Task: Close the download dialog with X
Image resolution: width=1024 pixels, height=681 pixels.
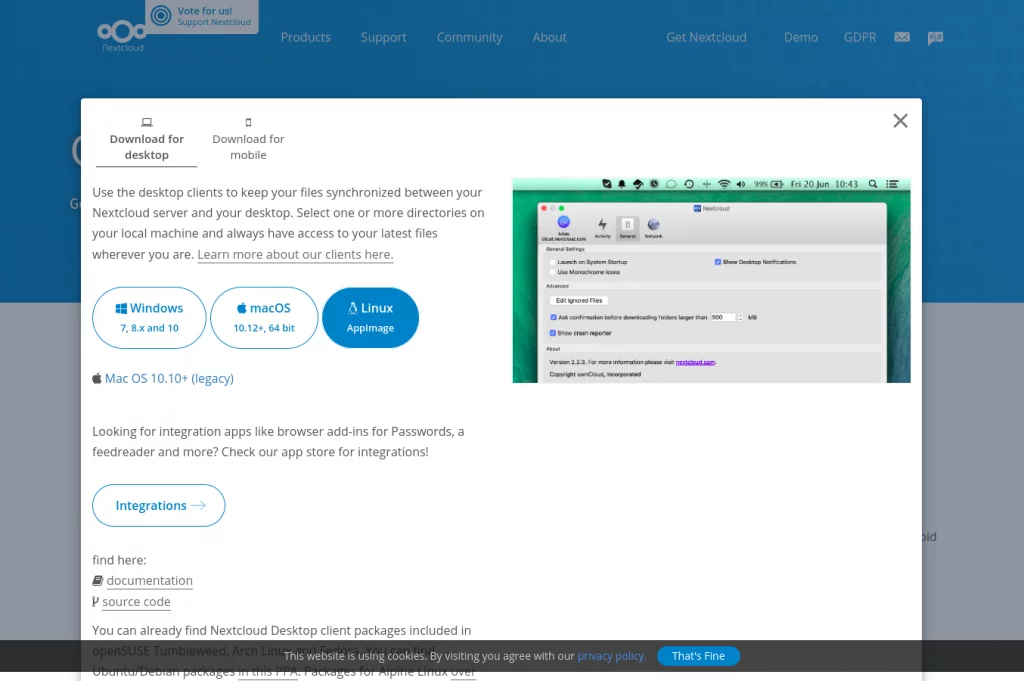Action: point(900,121)
